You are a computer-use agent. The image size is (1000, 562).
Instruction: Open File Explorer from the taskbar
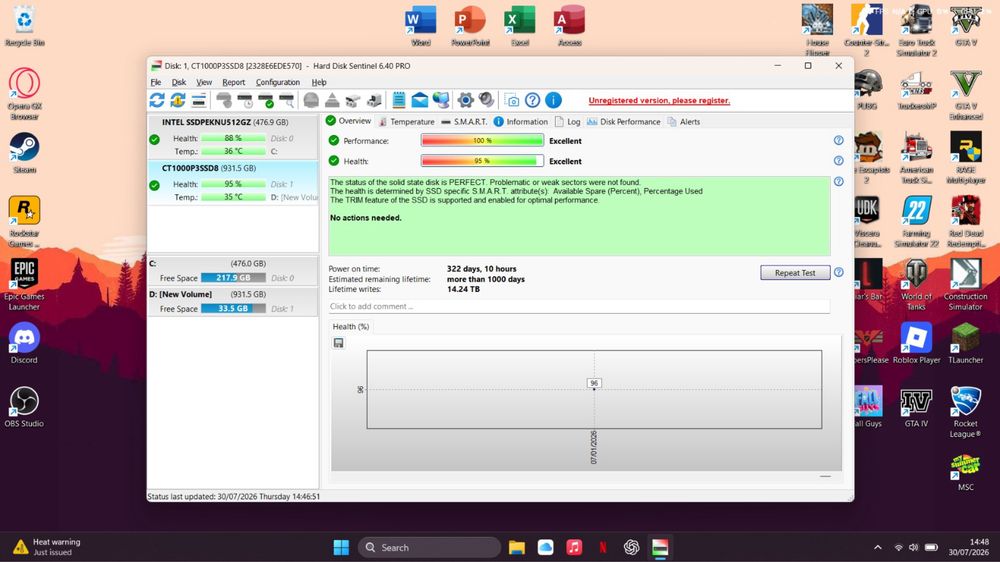pyautogui.click(x=517, y=547)
